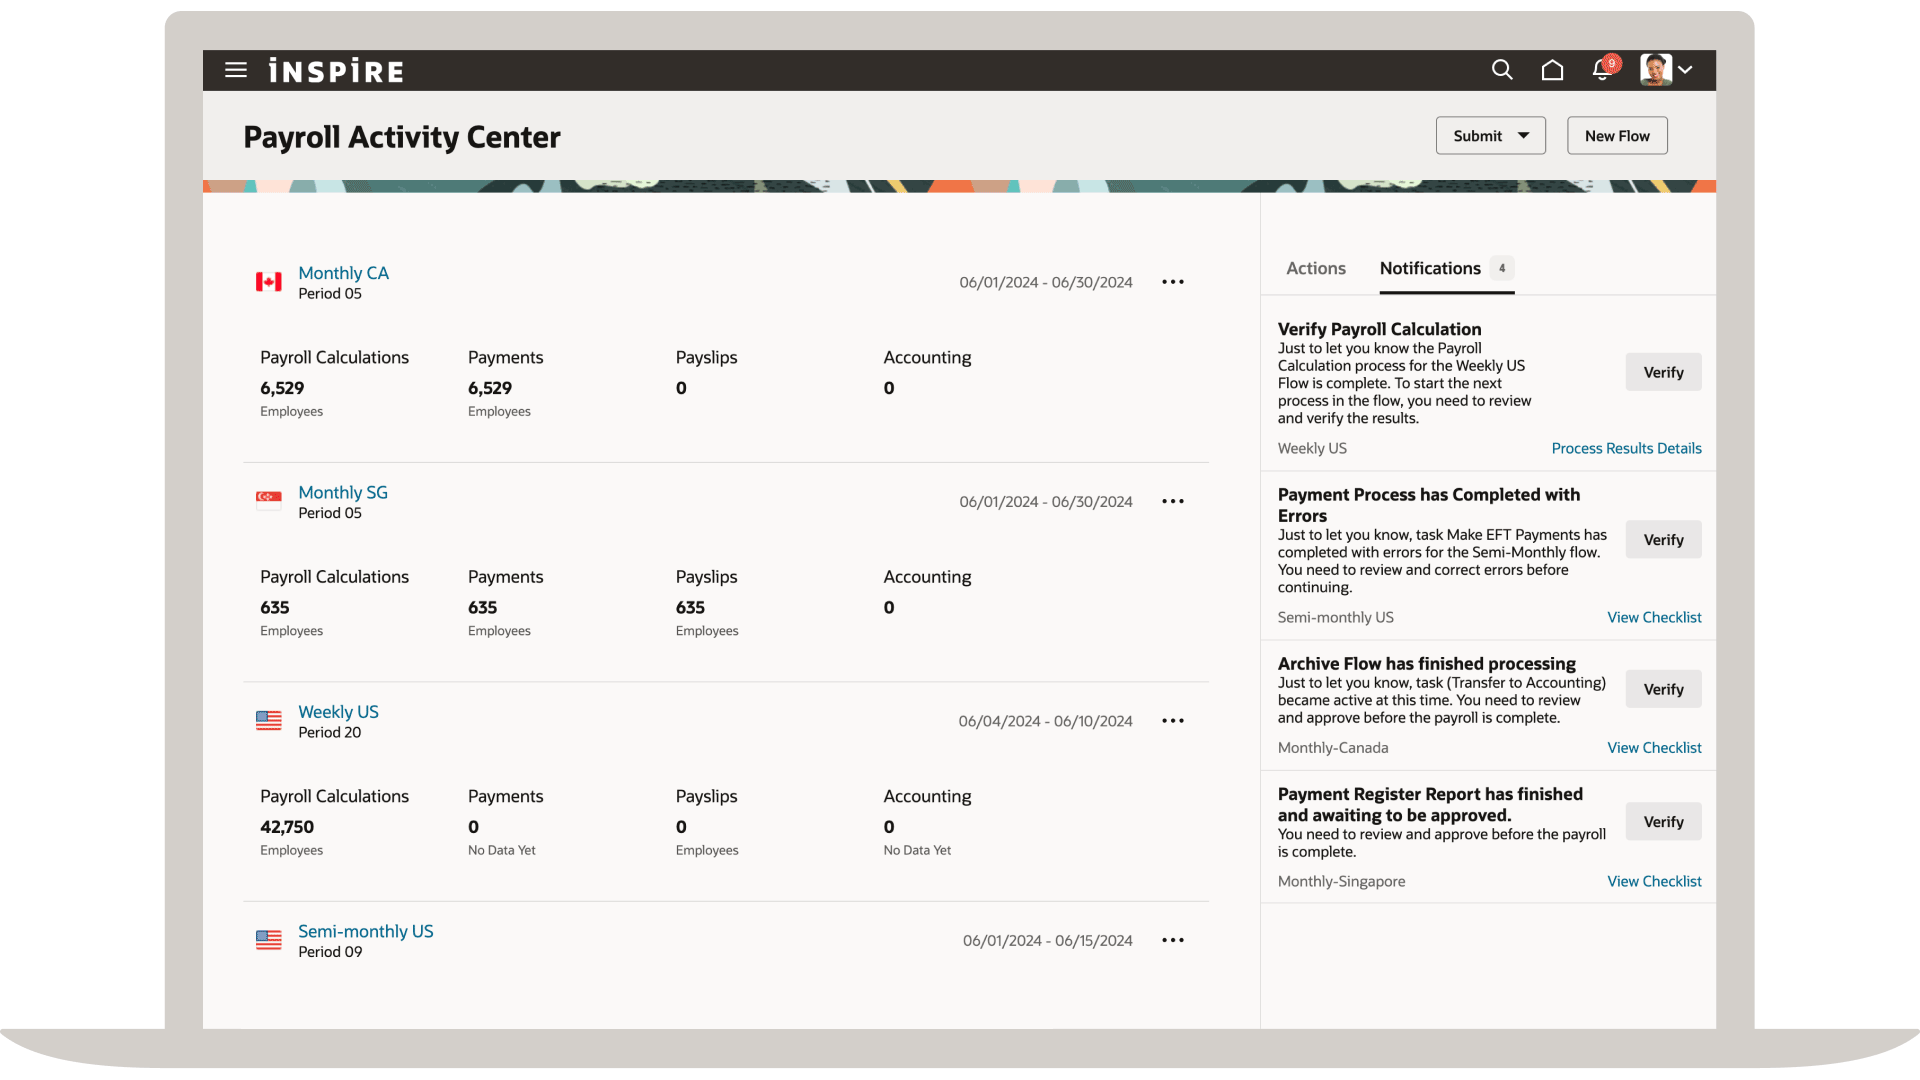Expand the Submit dropdown arrow
This screenshot has height=1080, width=1920.
point(1524,135)
